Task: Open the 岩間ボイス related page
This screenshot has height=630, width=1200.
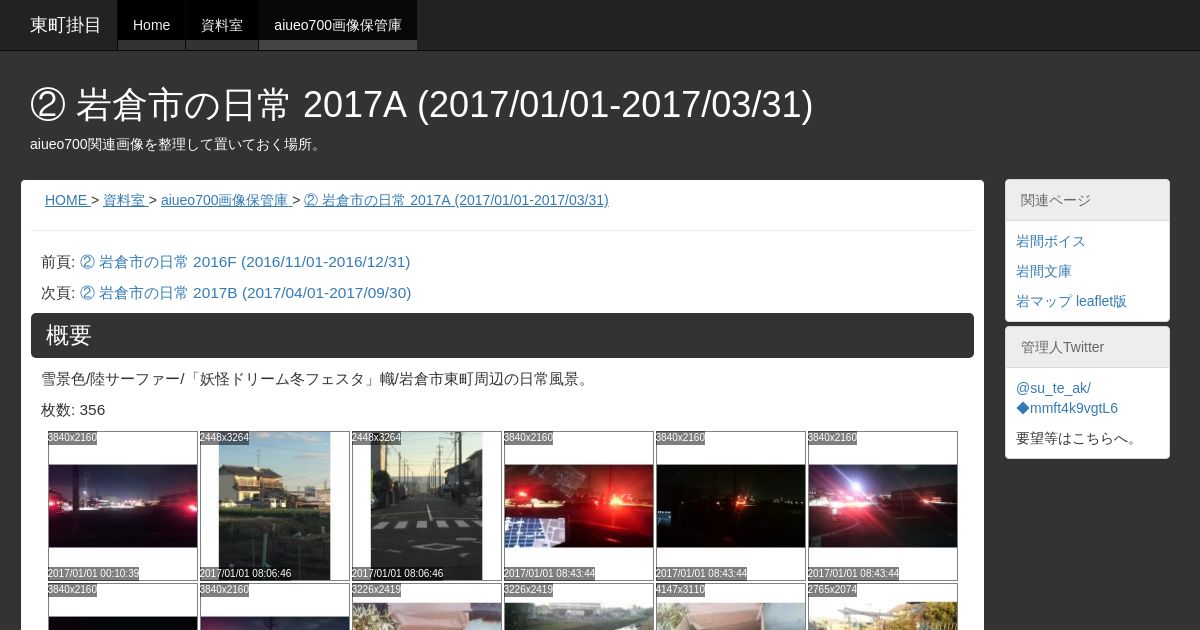Action: [1050, 241]
